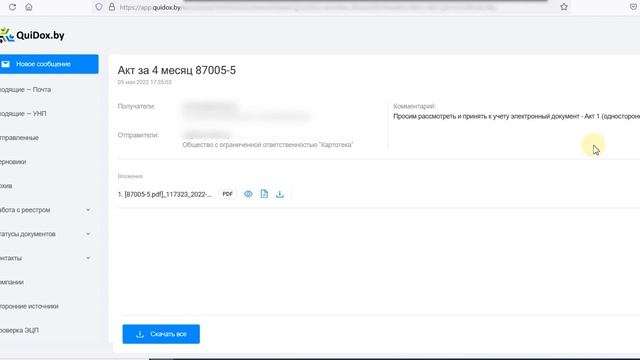Click the download arrow inside Скачать все

140,334
